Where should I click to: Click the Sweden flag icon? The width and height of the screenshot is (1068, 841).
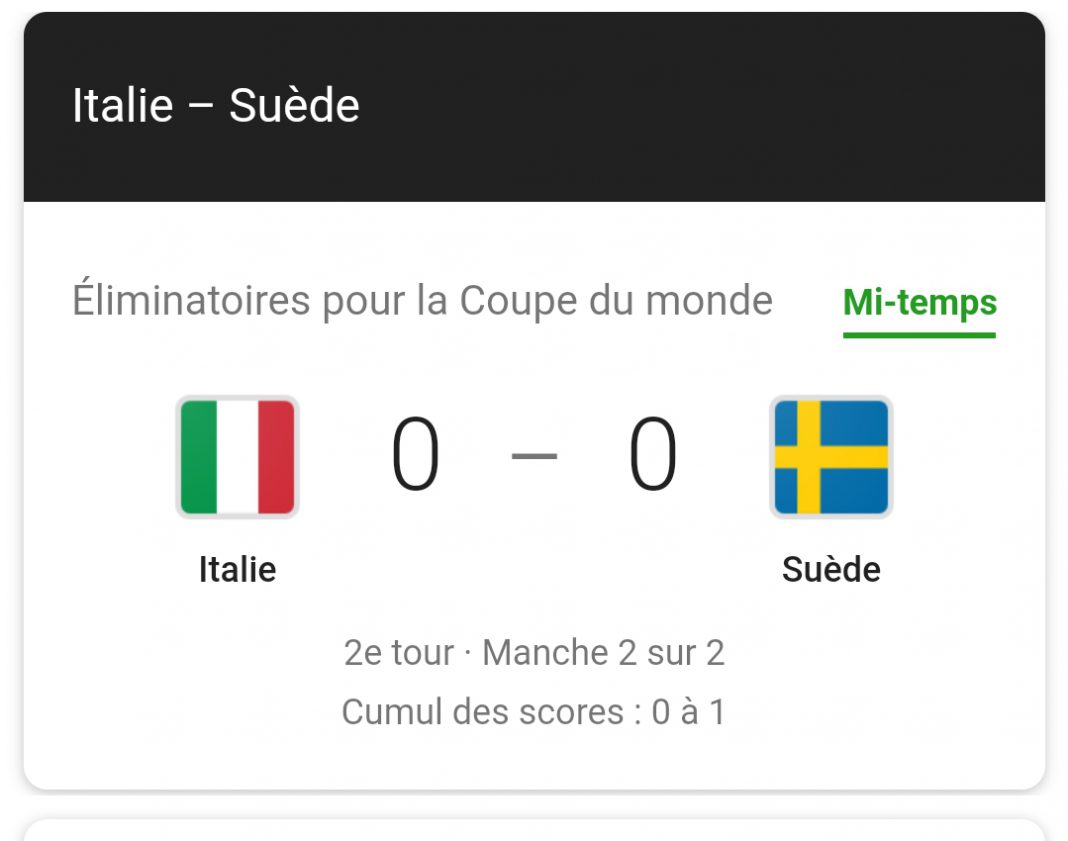tap(831, 457)
